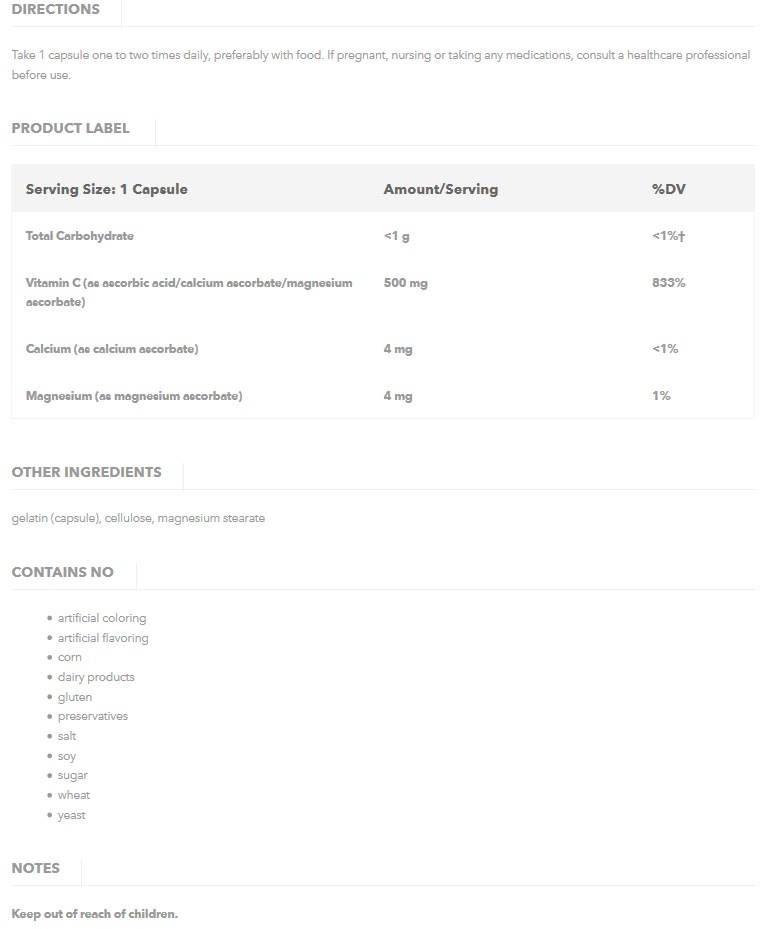The image size is (765, 929).
Task: Click the gelatin, cellulose ingredients text
Action: [x=138, y=518]
